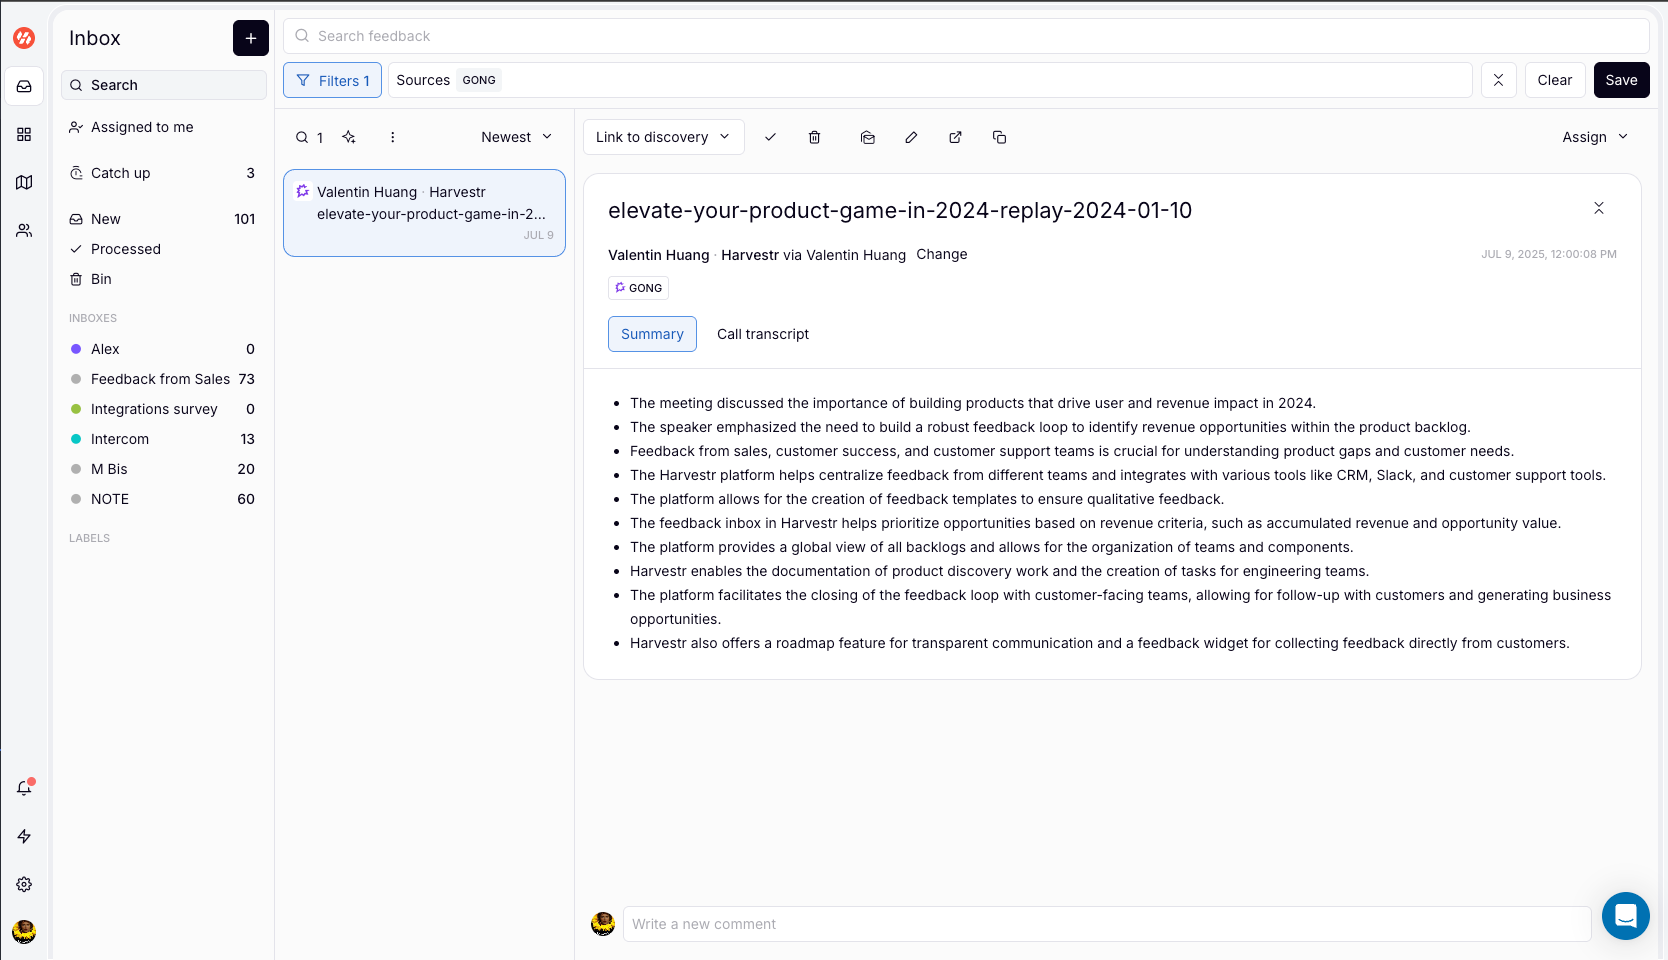Mark feedback processed with checkmark icon

[x=770, y=137]
